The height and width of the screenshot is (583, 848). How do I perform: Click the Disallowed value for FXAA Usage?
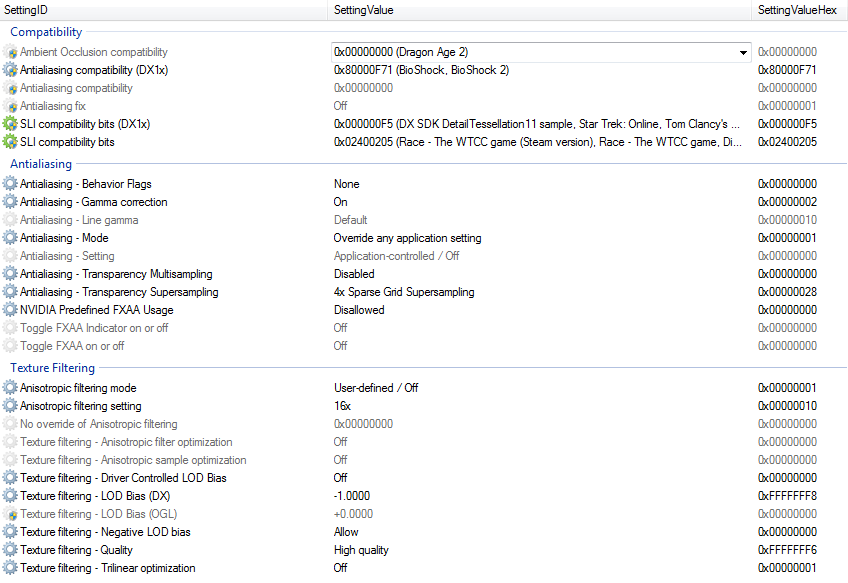[359, 310]
